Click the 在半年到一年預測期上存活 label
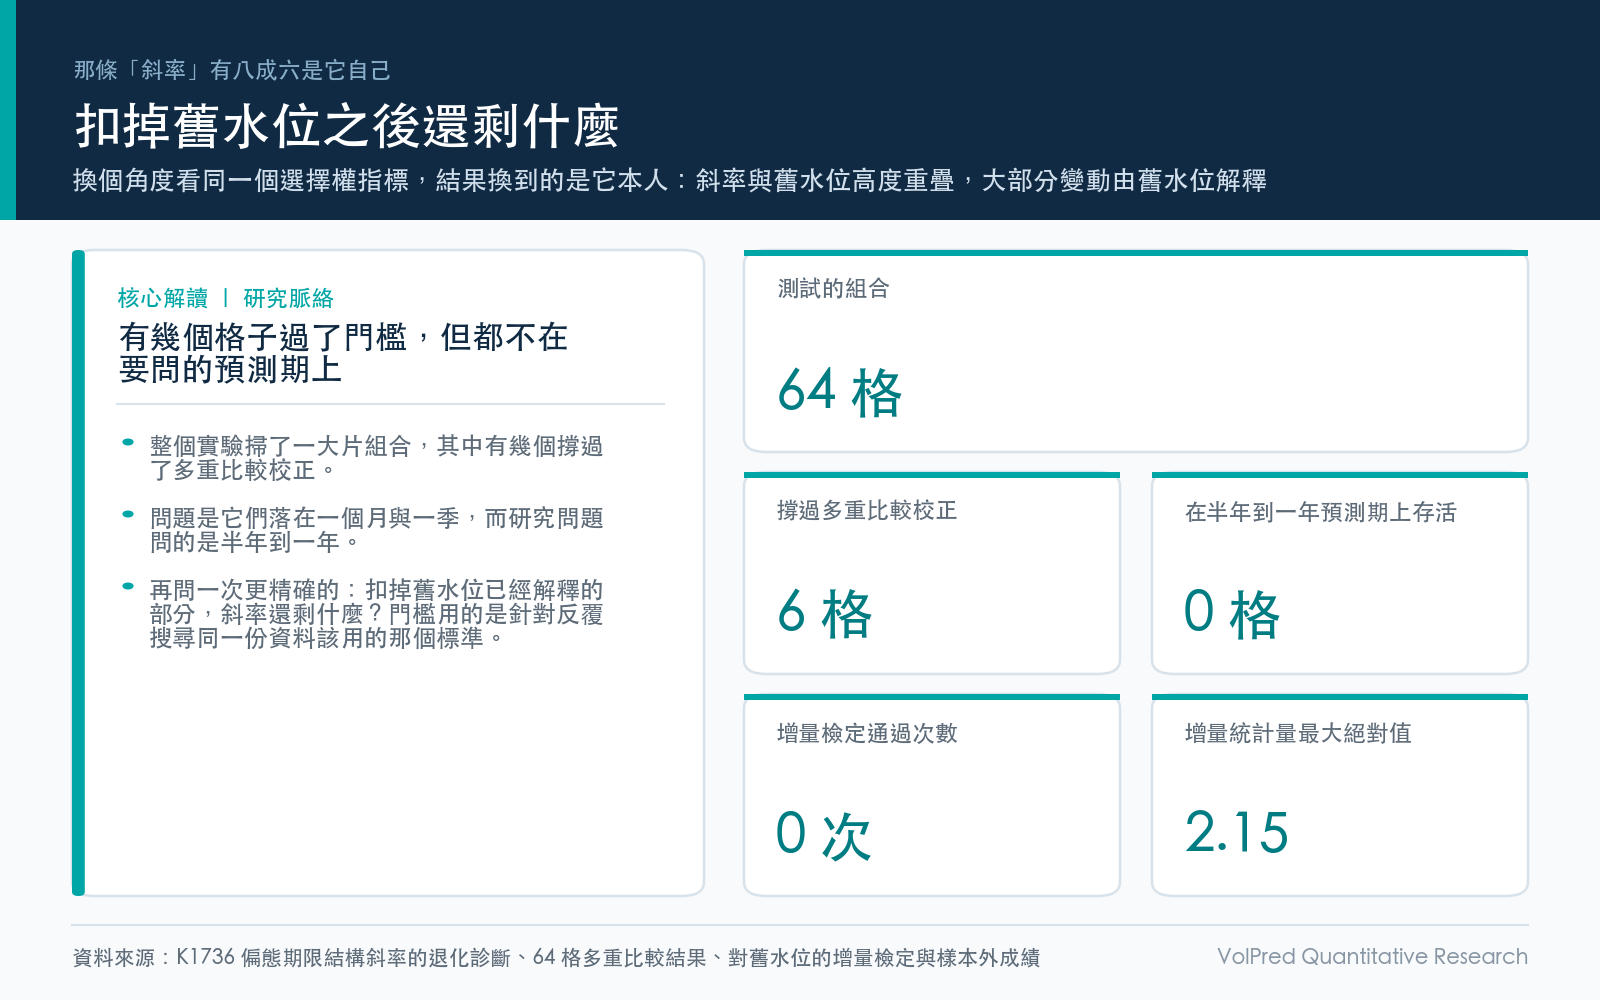This screenshot has height=1000, width=1600. click(x=1321, y=512)
